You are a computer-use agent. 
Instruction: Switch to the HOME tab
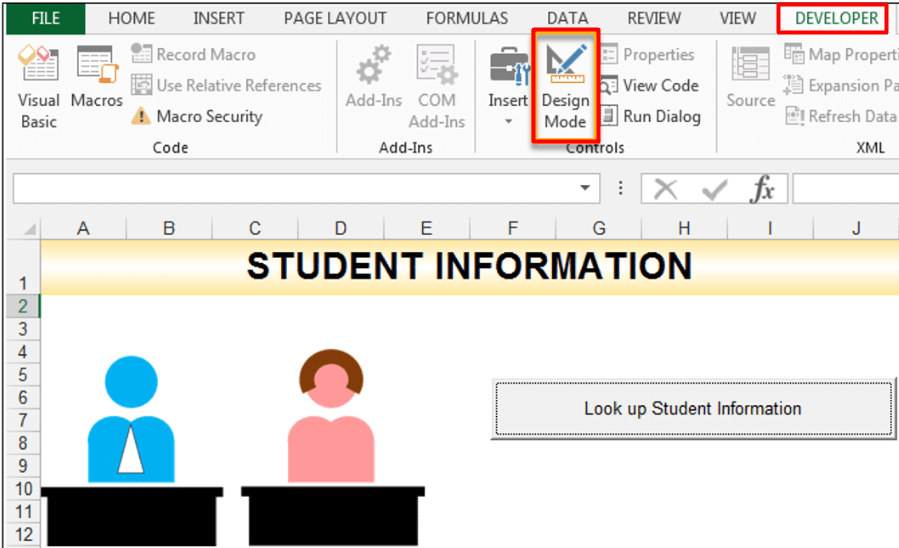131,18
